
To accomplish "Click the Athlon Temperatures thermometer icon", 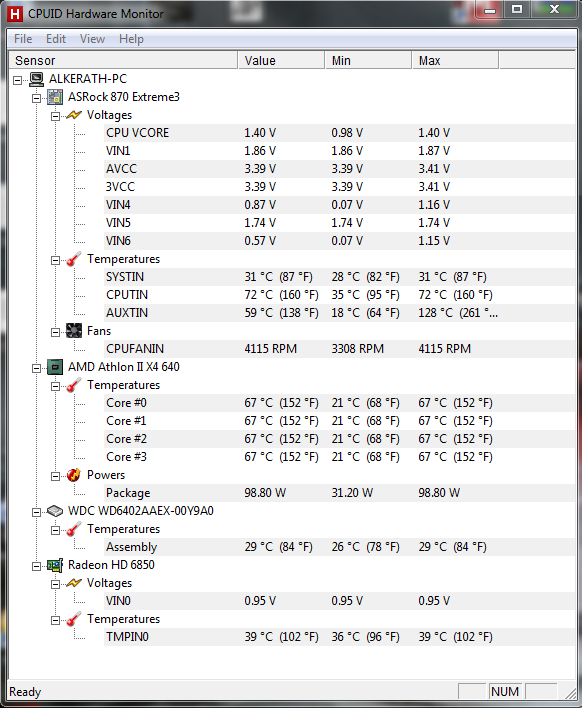I will [74, 385].
